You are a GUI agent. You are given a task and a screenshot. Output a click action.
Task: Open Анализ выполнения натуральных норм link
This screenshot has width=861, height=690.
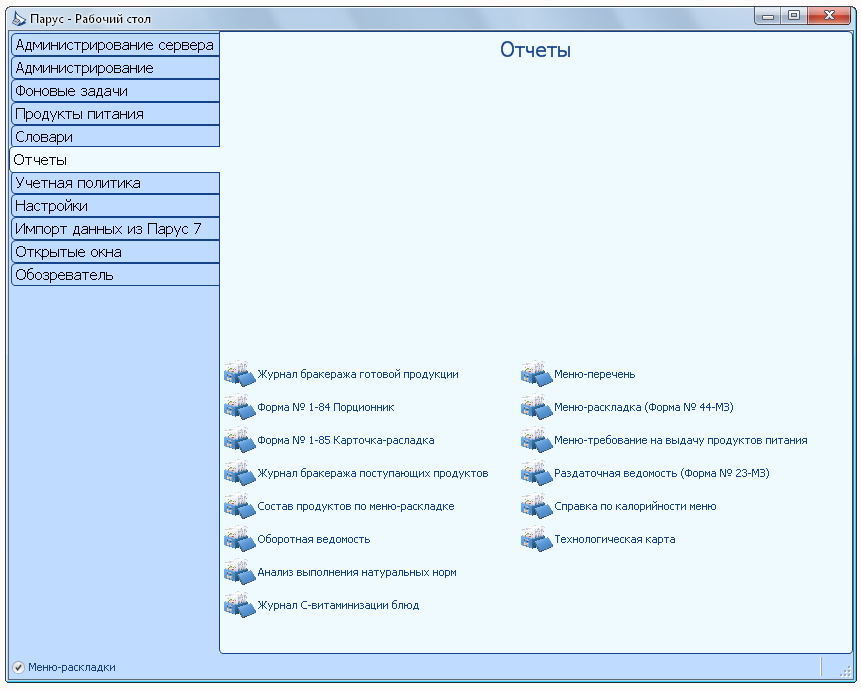356,572
